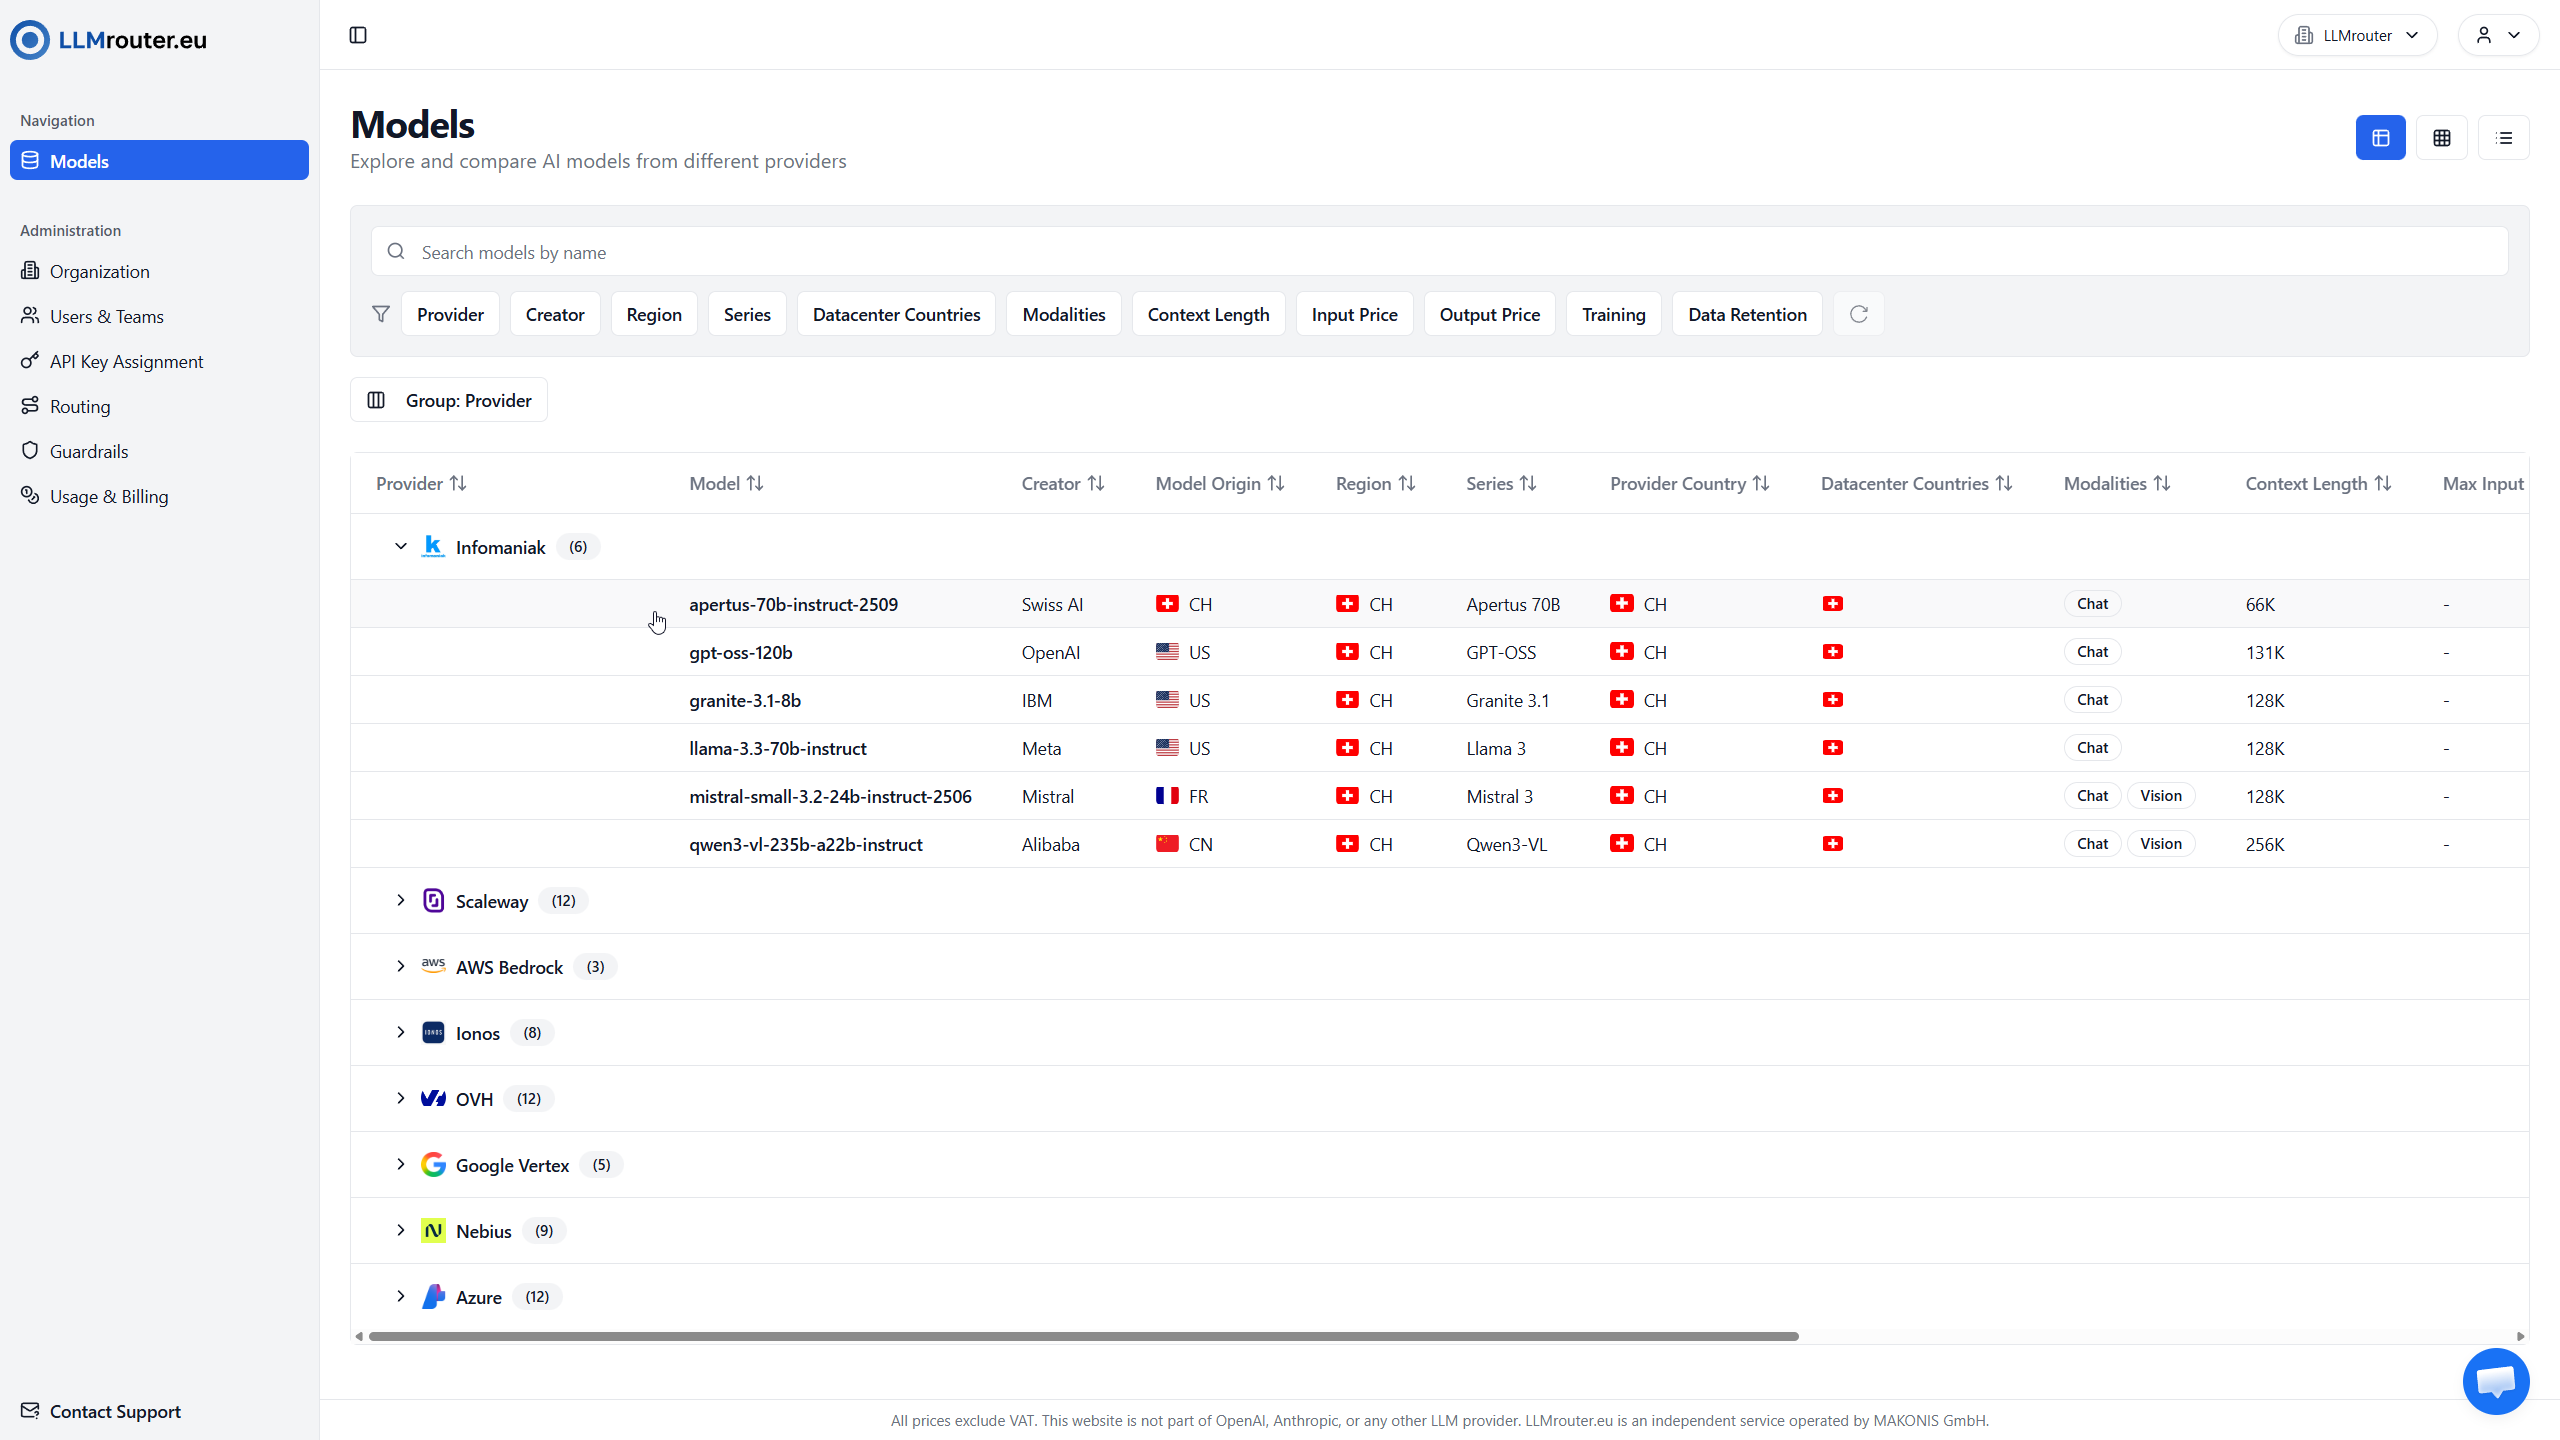The width and height of the screenshot is (2560, 1440).
Task: Open the Datacenter Countries filter
Action: 896,314
